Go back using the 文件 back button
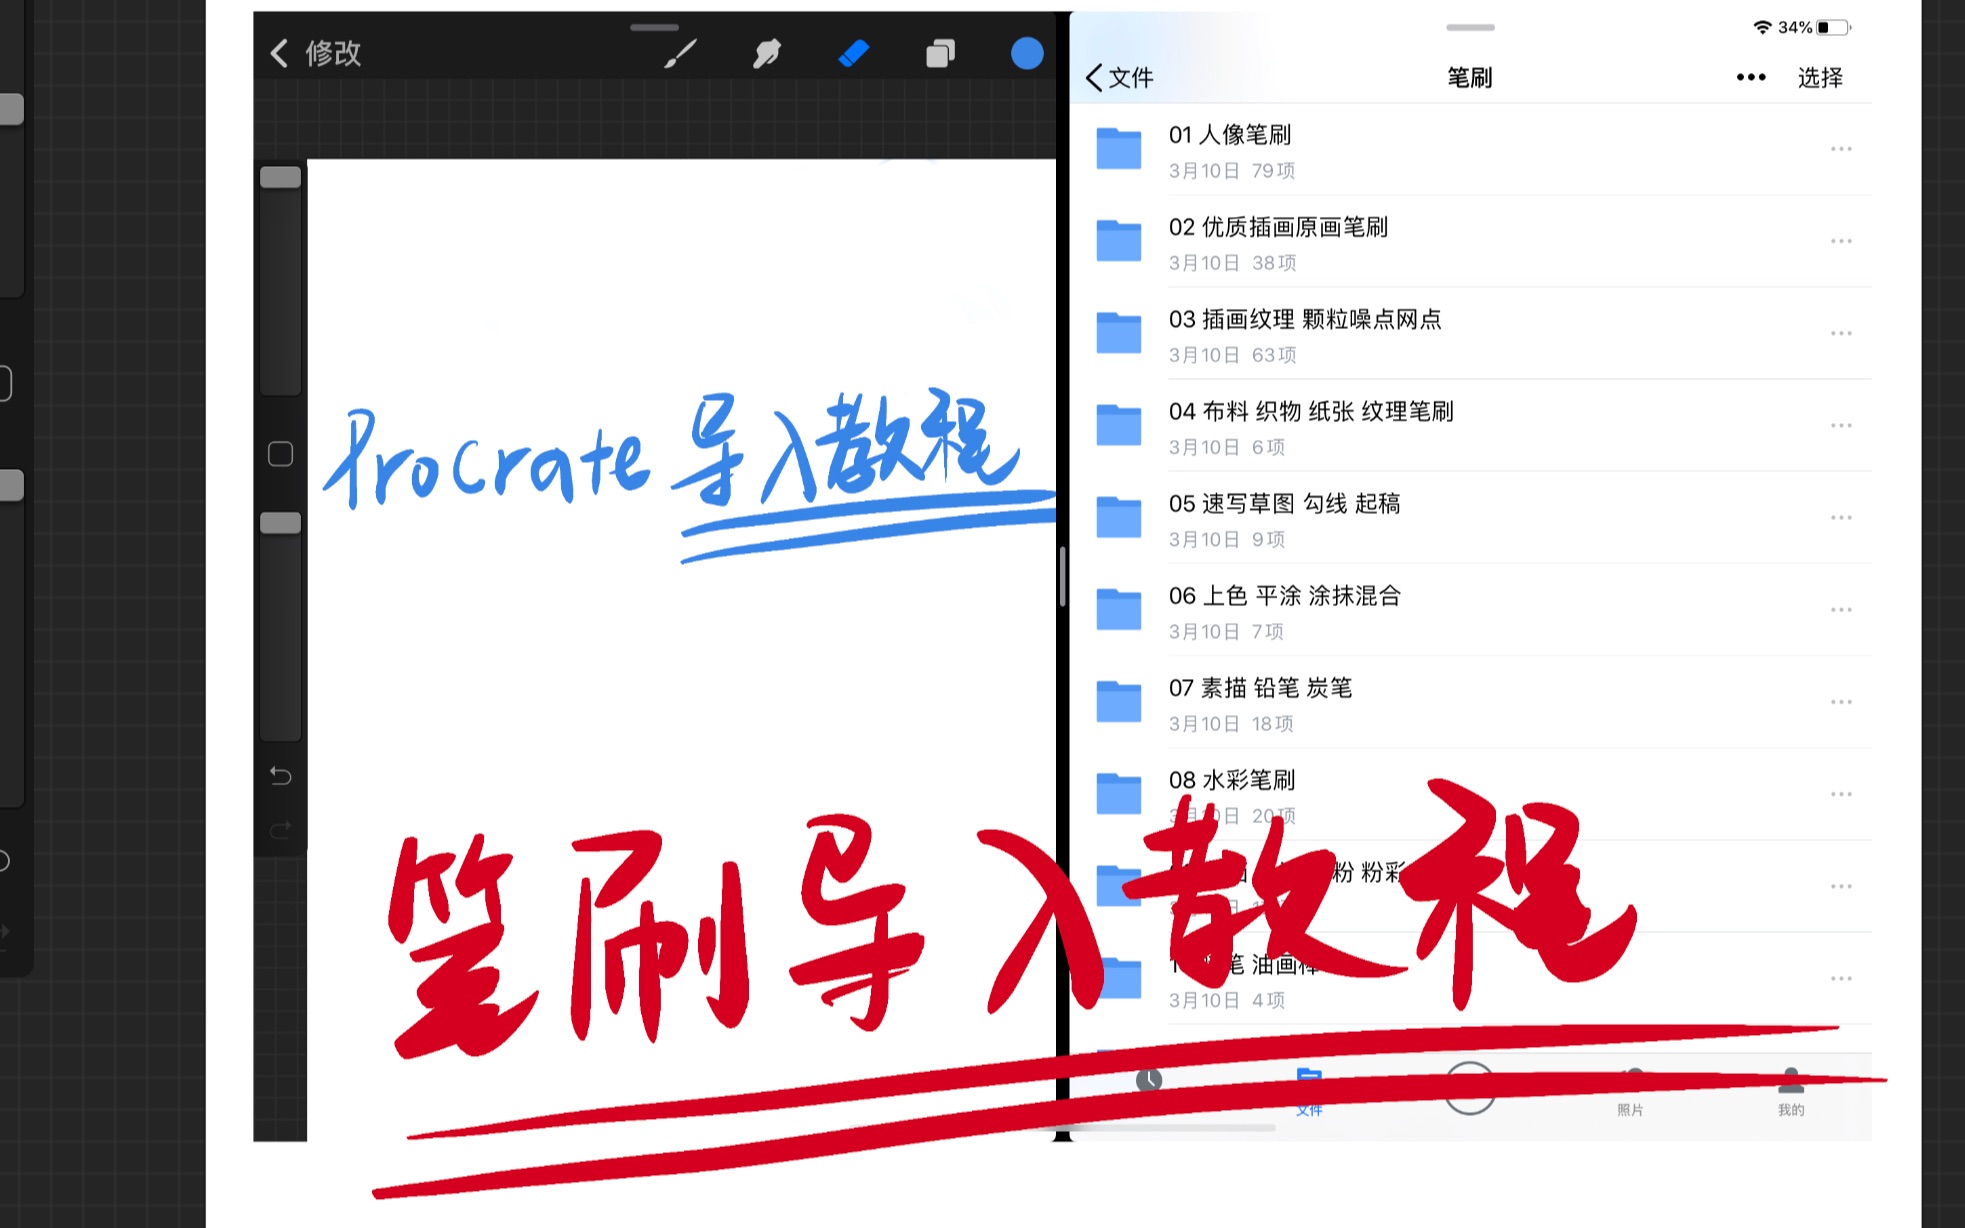The image size is (1965, 1228). tap(1118, 78)
